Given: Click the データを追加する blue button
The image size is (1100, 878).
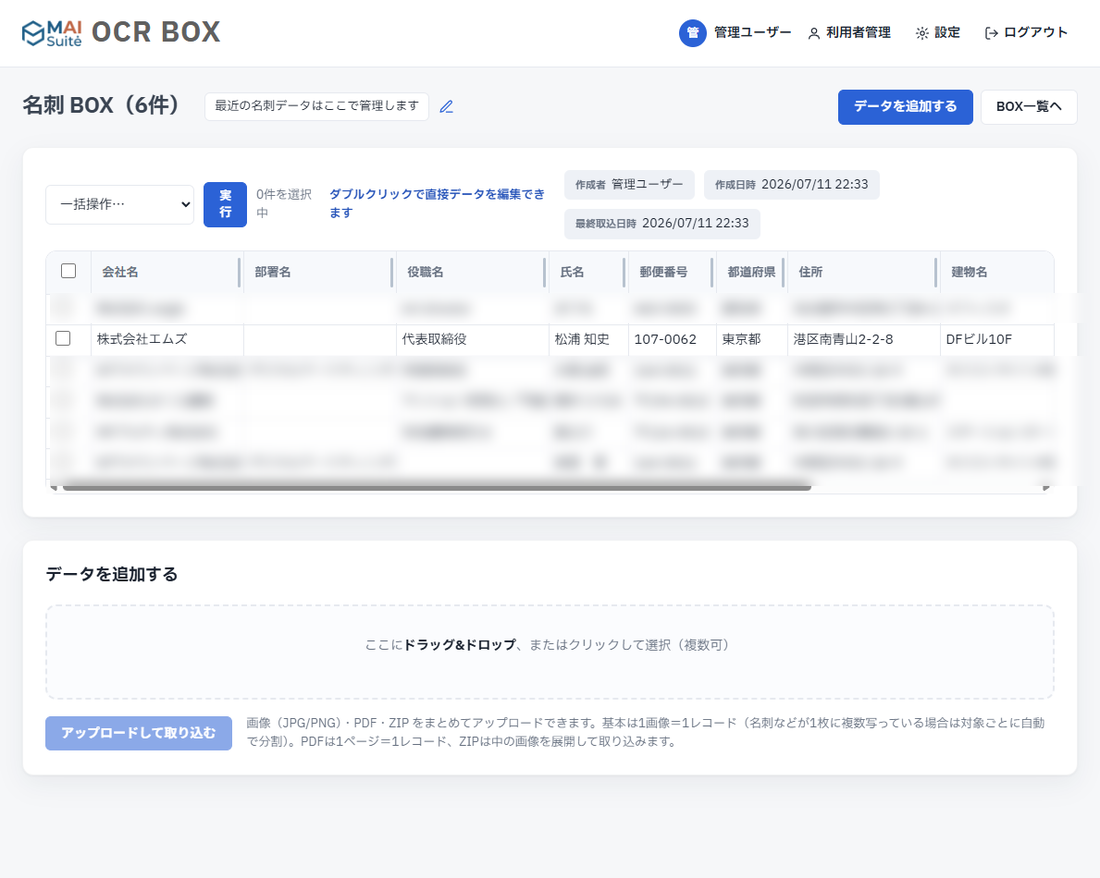Looking at the screenshot, I should click(x=905, y=107).
